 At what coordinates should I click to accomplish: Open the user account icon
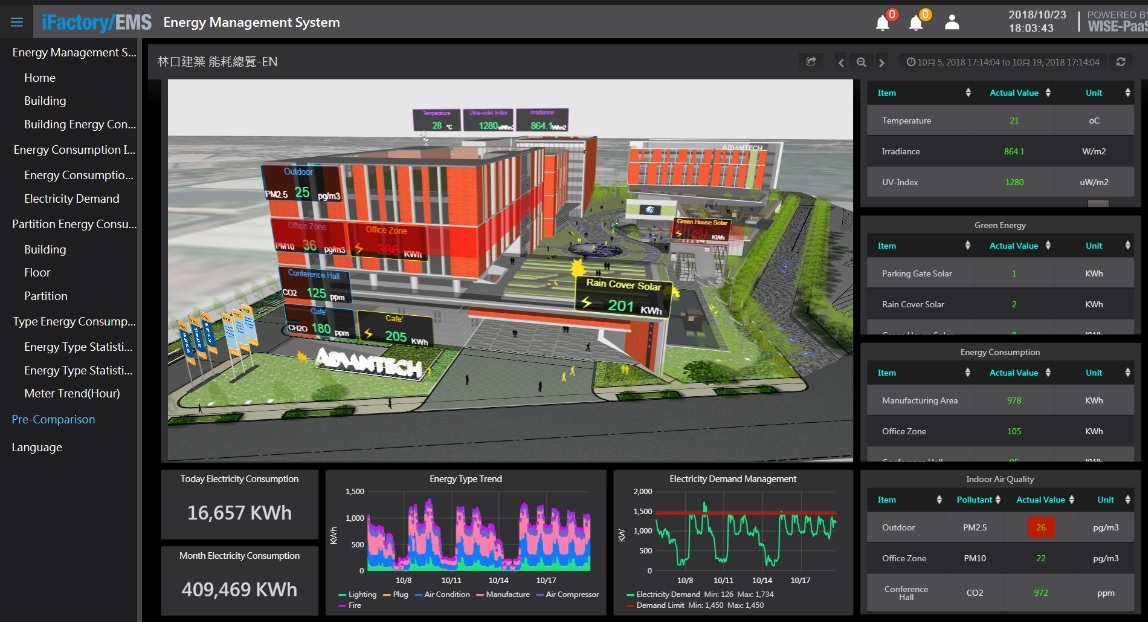click(952, 22)
